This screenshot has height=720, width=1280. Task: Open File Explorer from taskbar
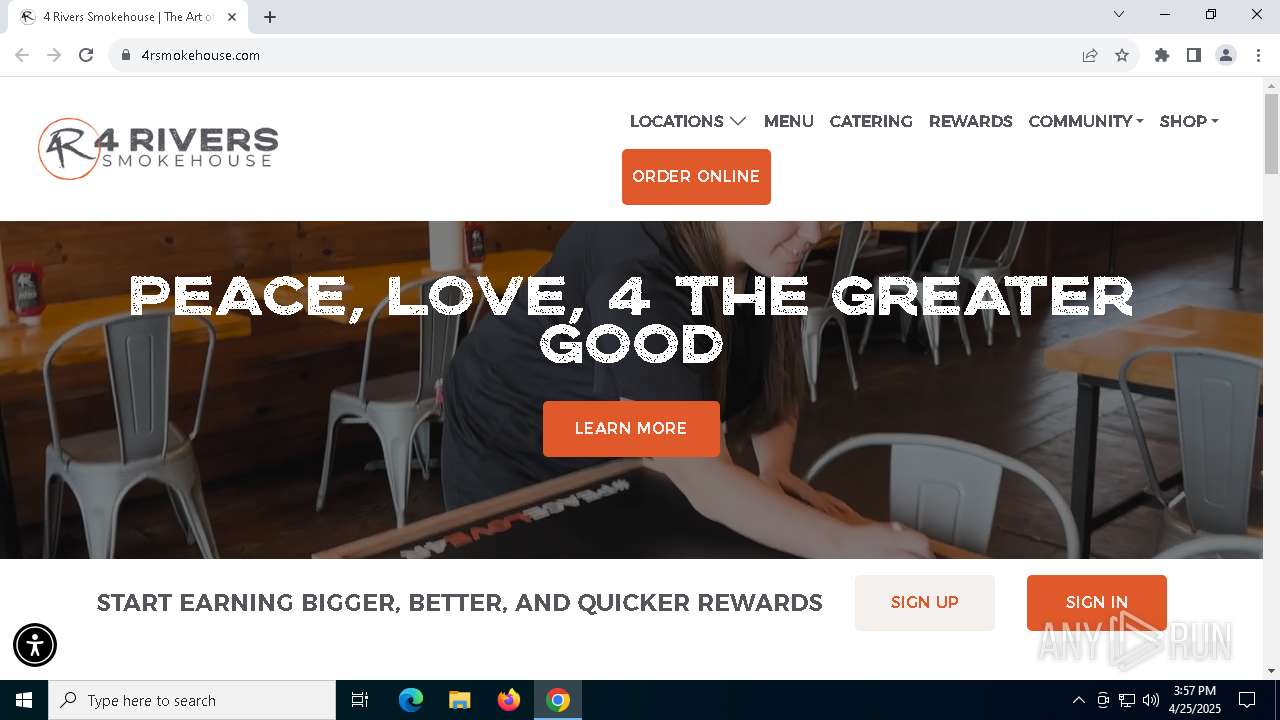click(459, 700)
